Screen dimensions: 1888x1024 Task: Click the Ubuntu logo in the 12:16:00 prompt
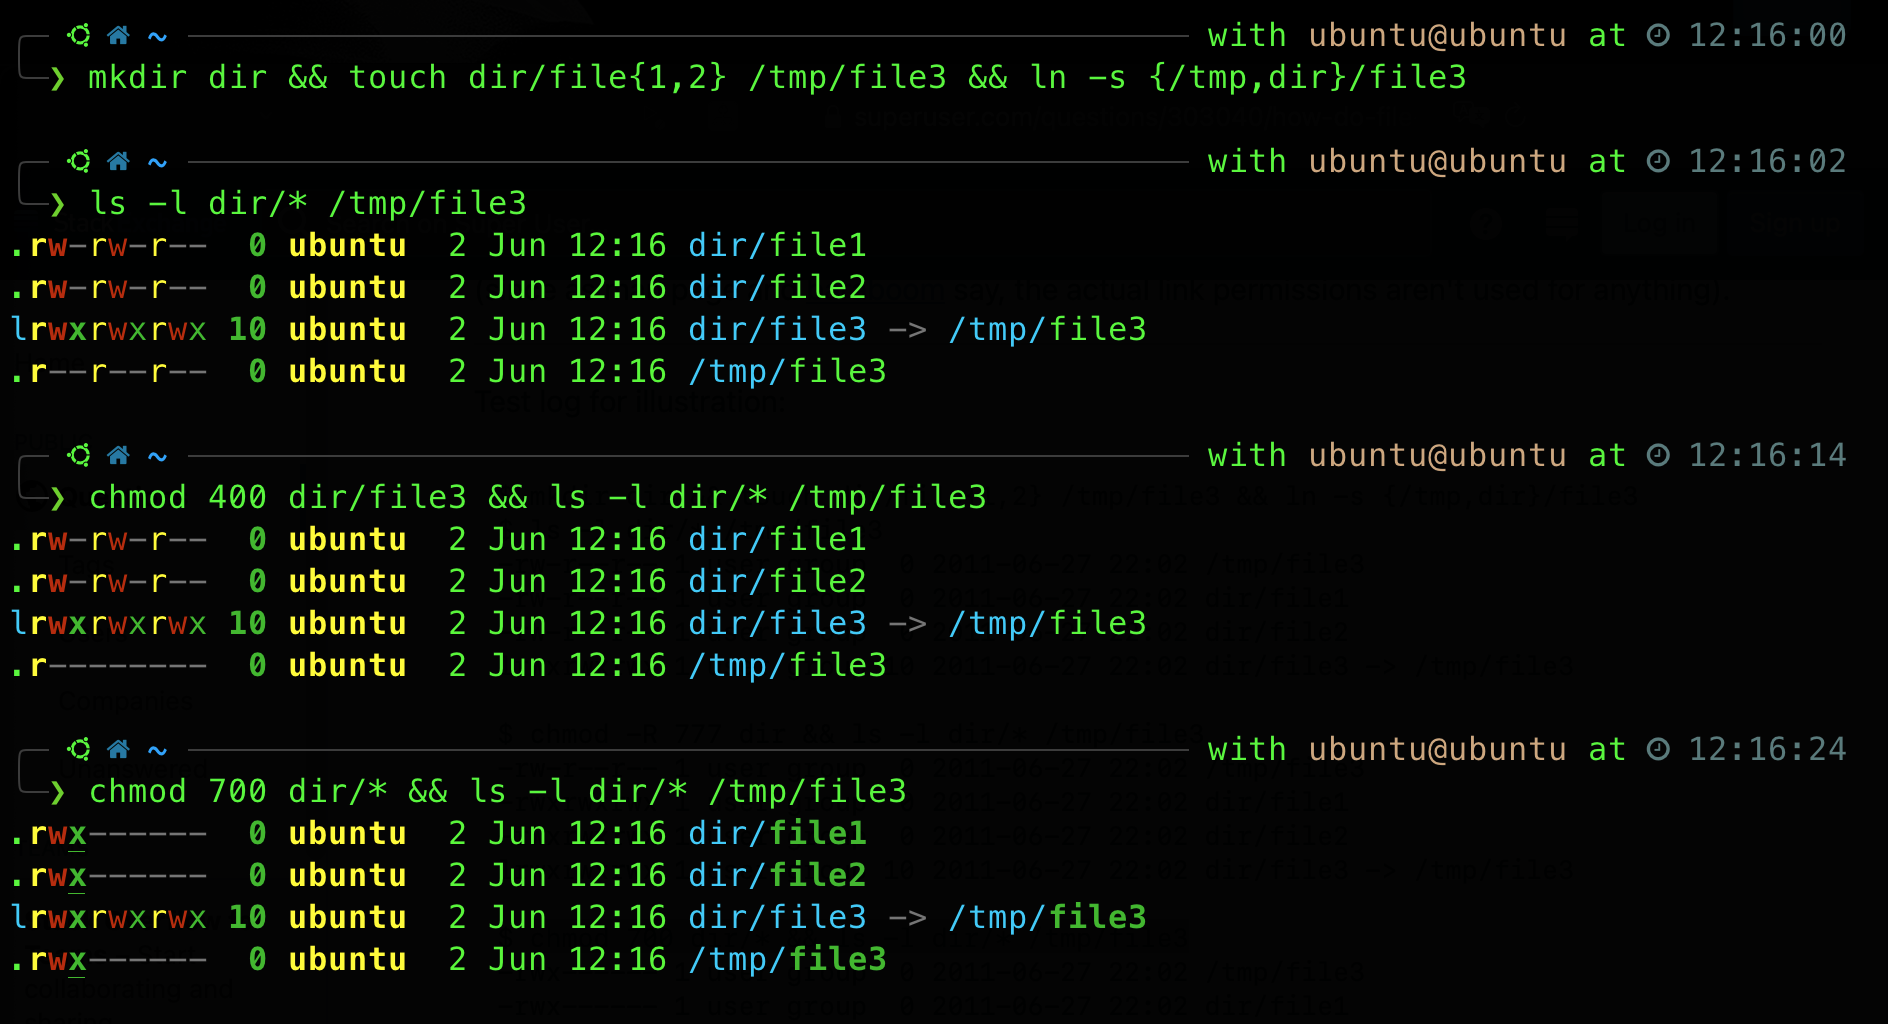(x=78, y=36)
